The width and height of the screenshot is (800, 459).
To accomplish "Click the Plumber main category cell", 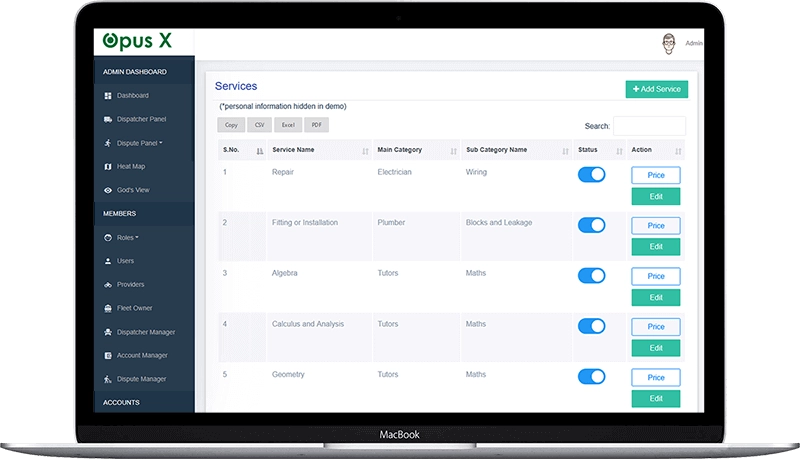I will tap(391, 222).
